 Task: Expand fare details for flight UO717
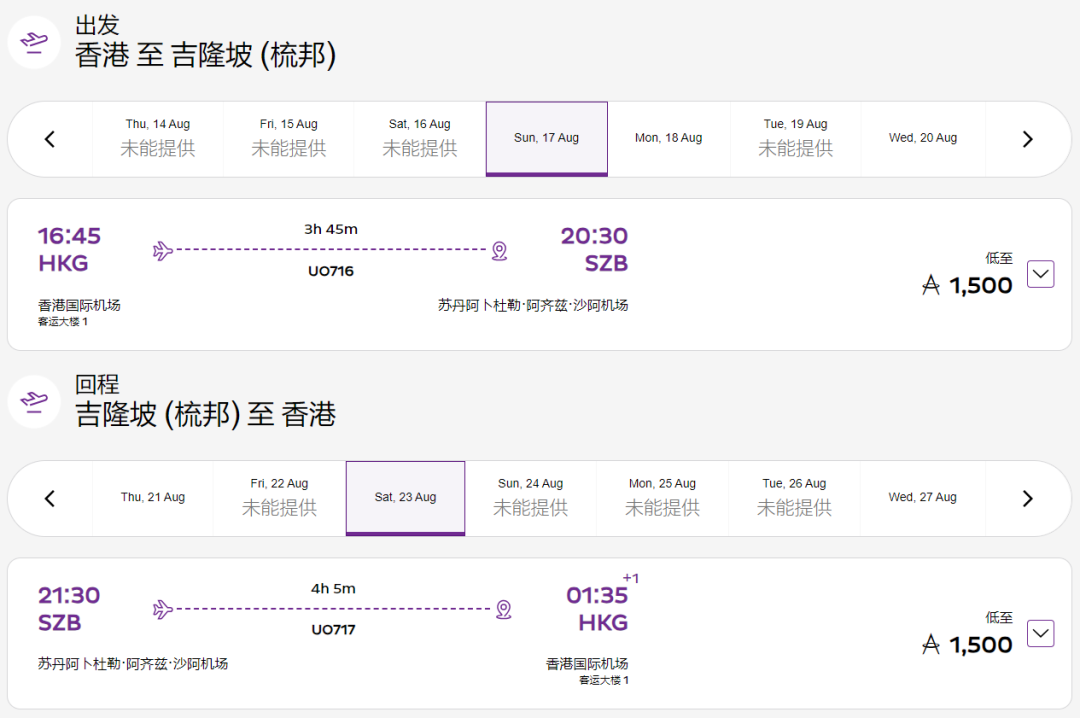1040,633
